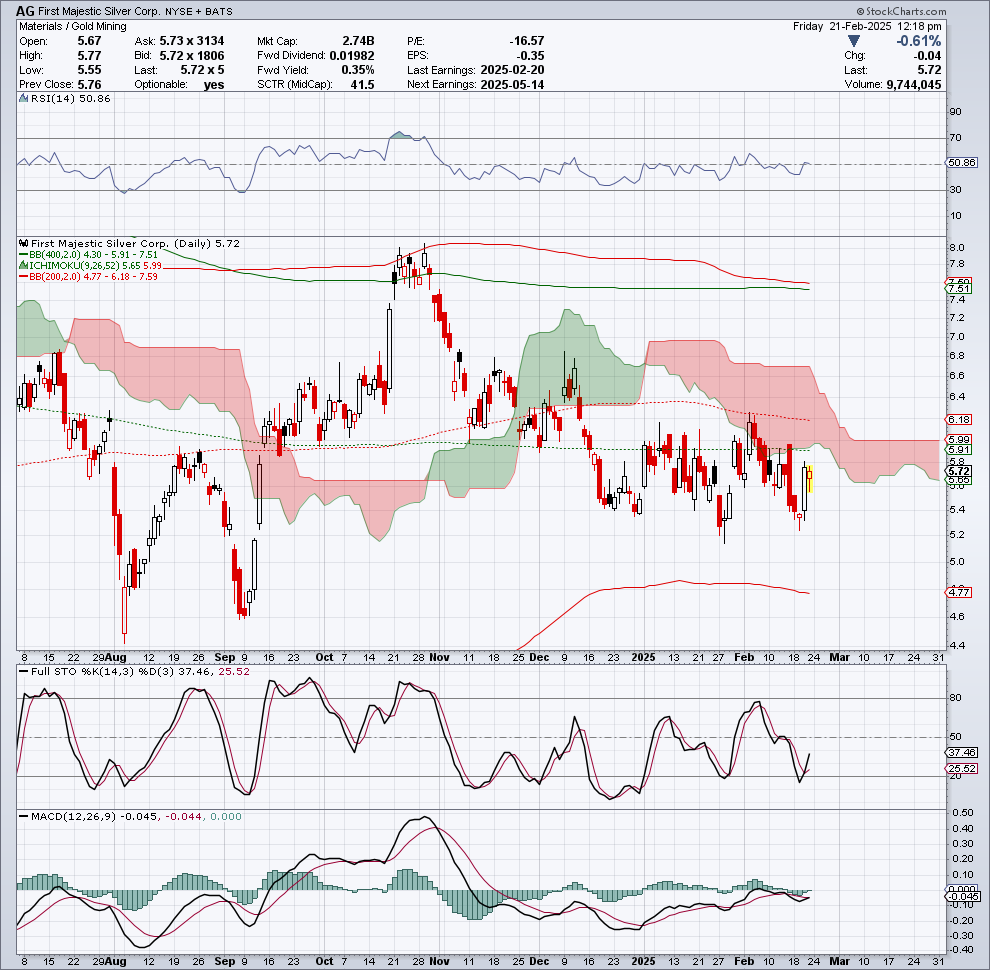Click the 50.86 RSI axis value tag
The image size is (990, 970).
click(x=962, y=163)
